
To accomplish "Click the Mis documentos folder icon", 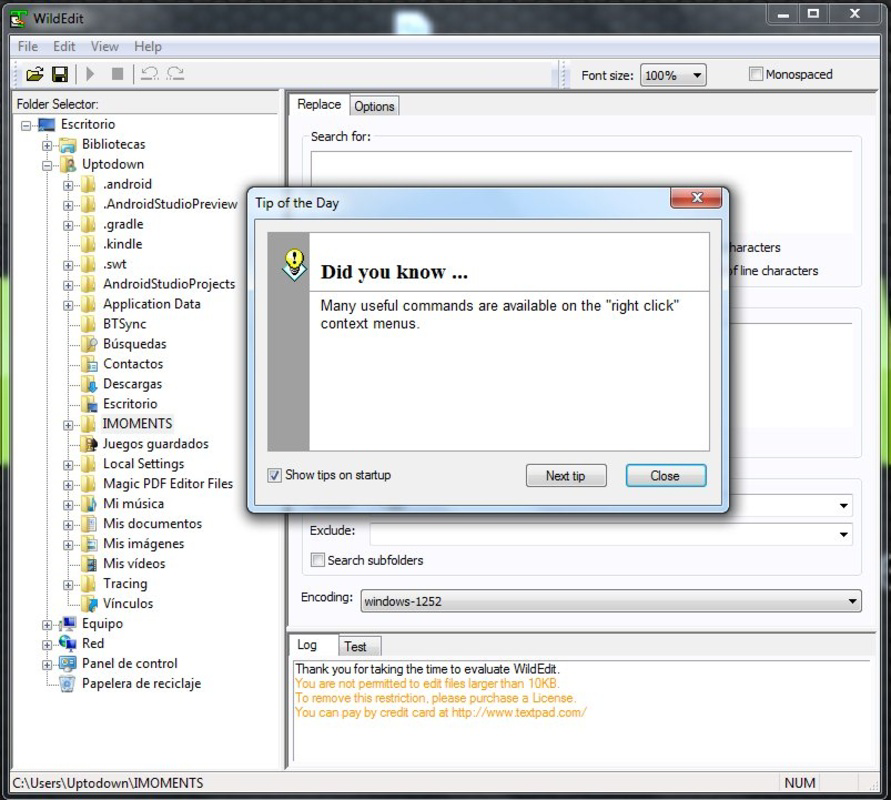I will coord(89,524).
